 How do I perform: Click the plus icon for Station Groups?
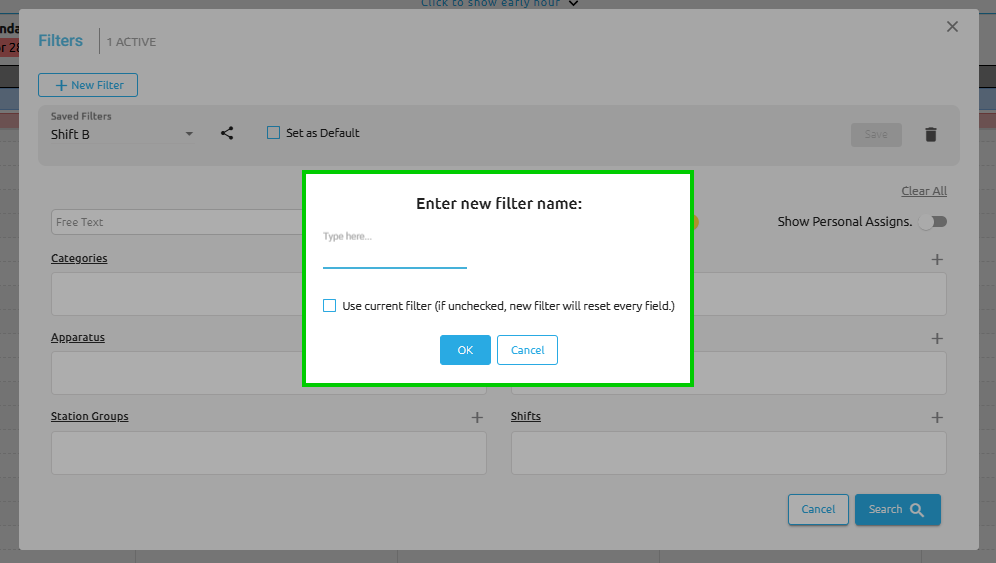pos(477,417)
